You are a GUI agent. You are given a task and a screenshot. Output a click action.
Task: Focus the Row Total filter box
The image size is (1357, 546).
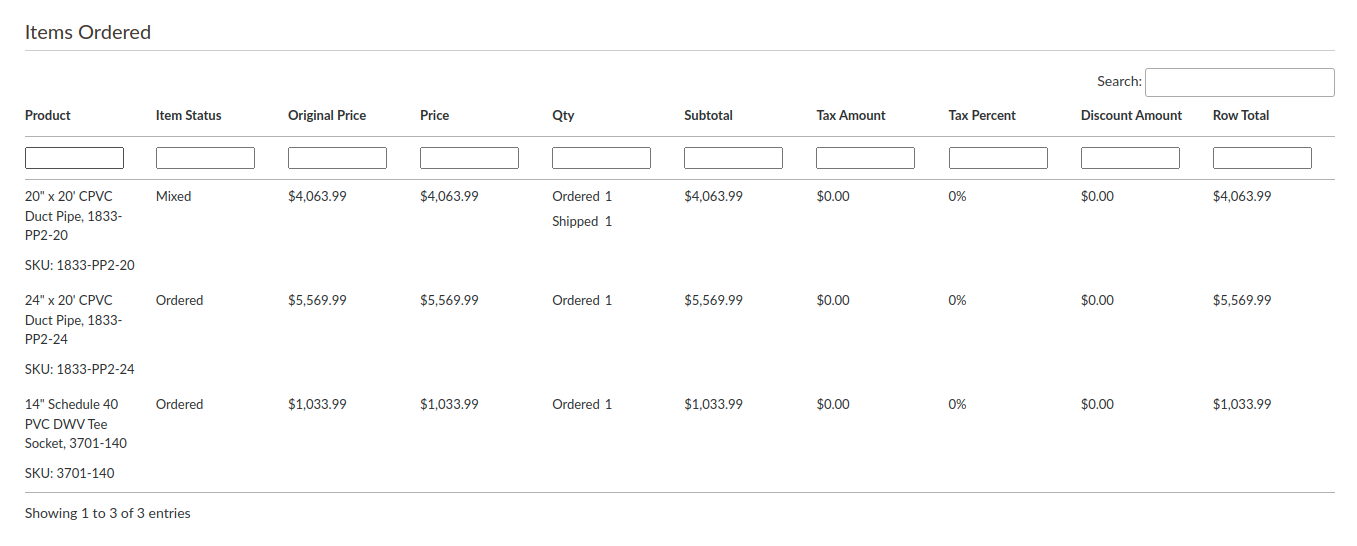pos(1262,158)
